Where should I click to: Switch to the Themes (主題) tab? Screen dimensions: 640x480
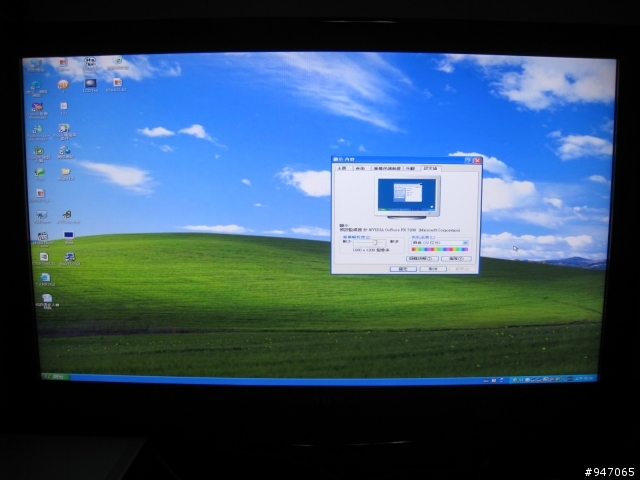(342, 169)
